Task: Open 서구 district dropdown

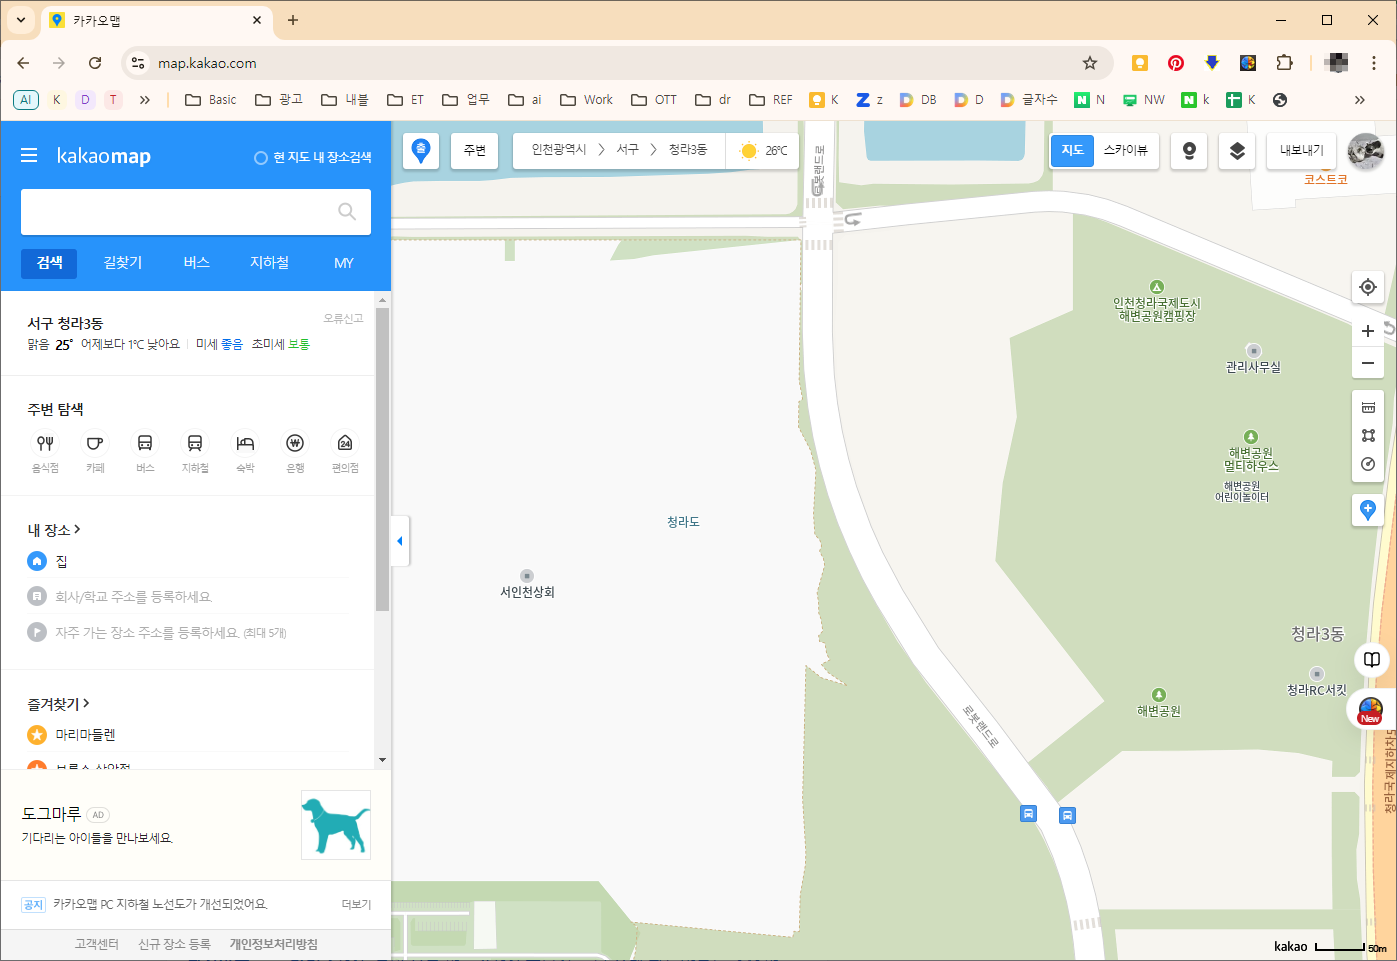Action: 627,150
